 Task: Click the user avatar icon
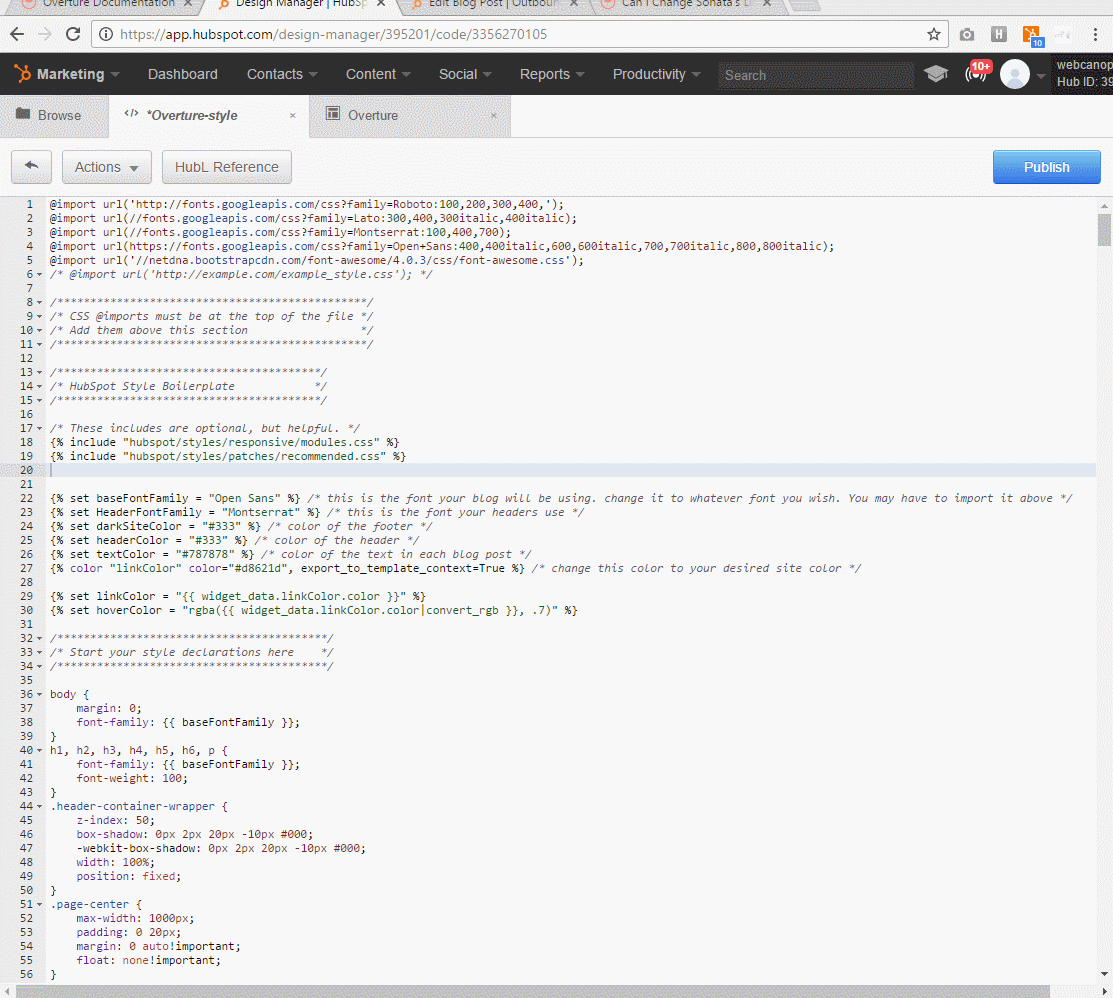pos(1014,74)
